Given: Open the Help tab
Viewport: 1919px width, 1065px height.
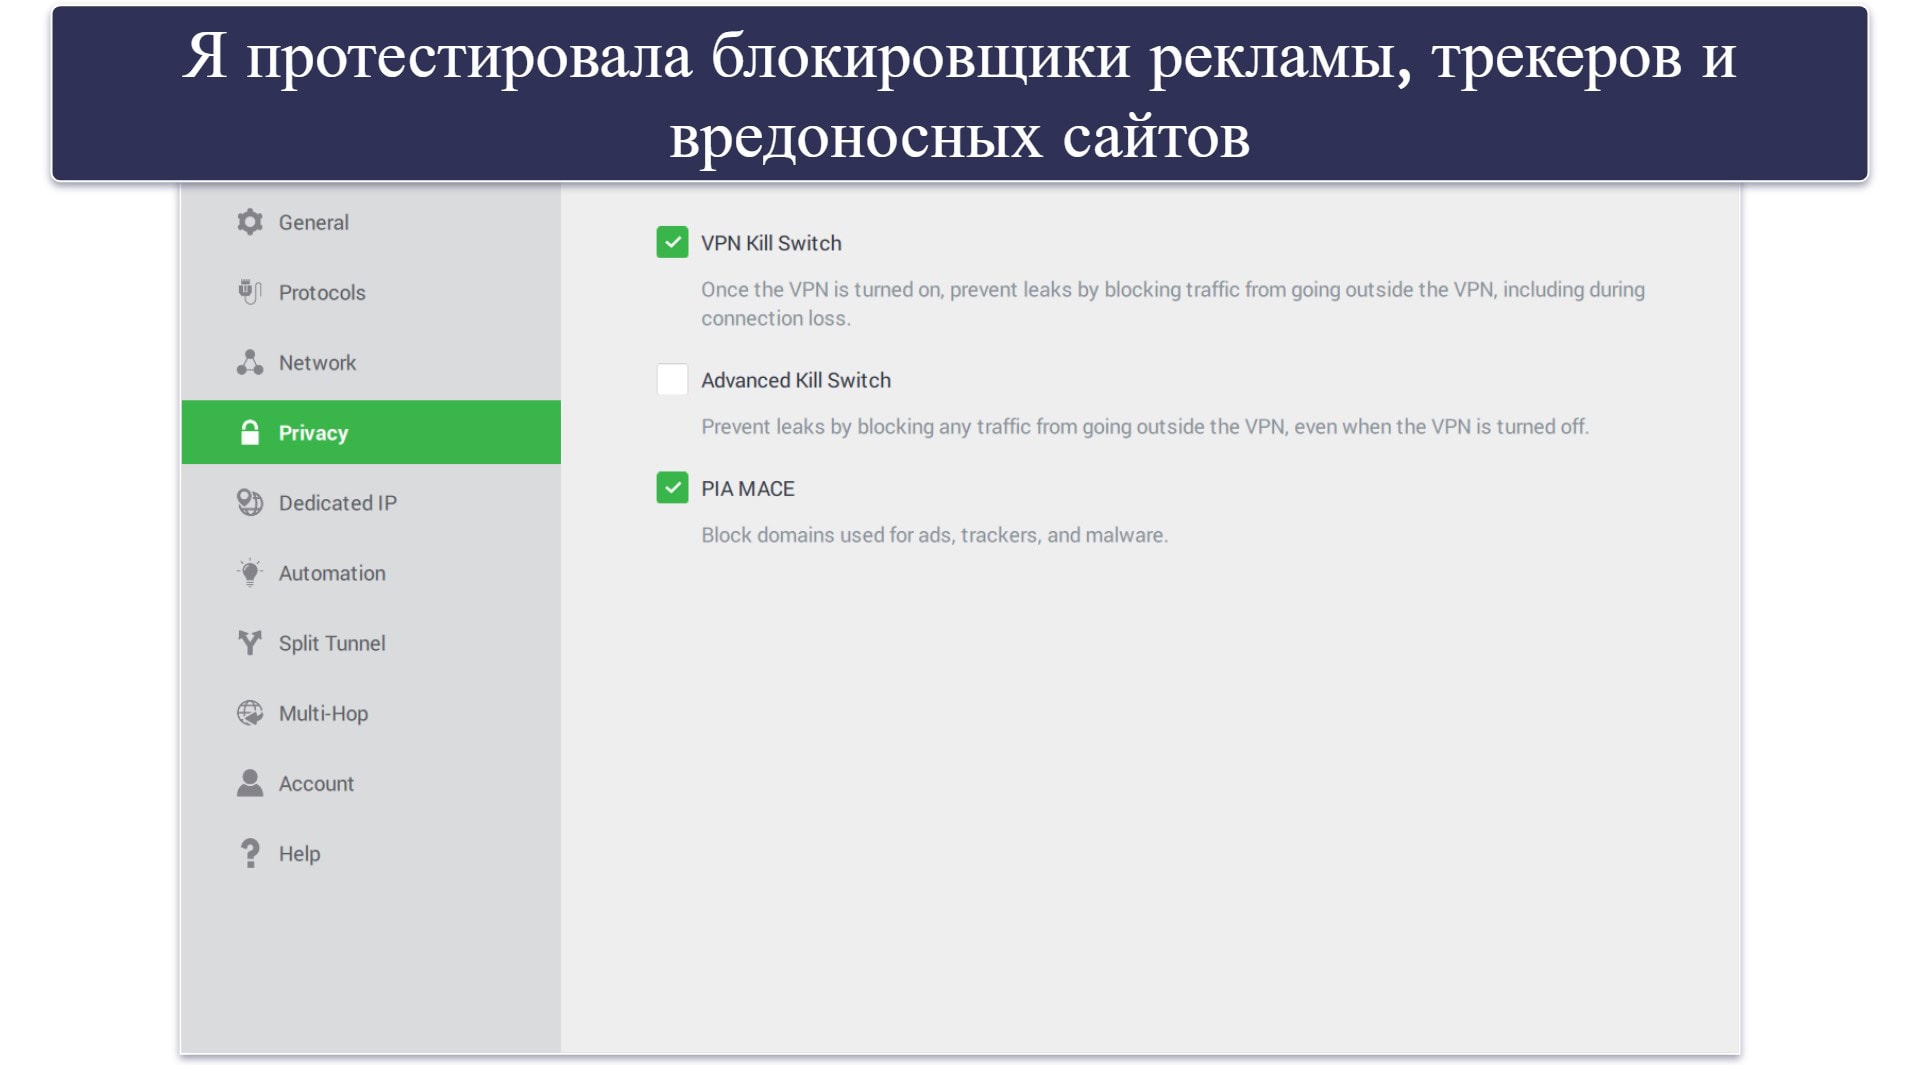Looking at the screenshot, I should click(371, 853).
